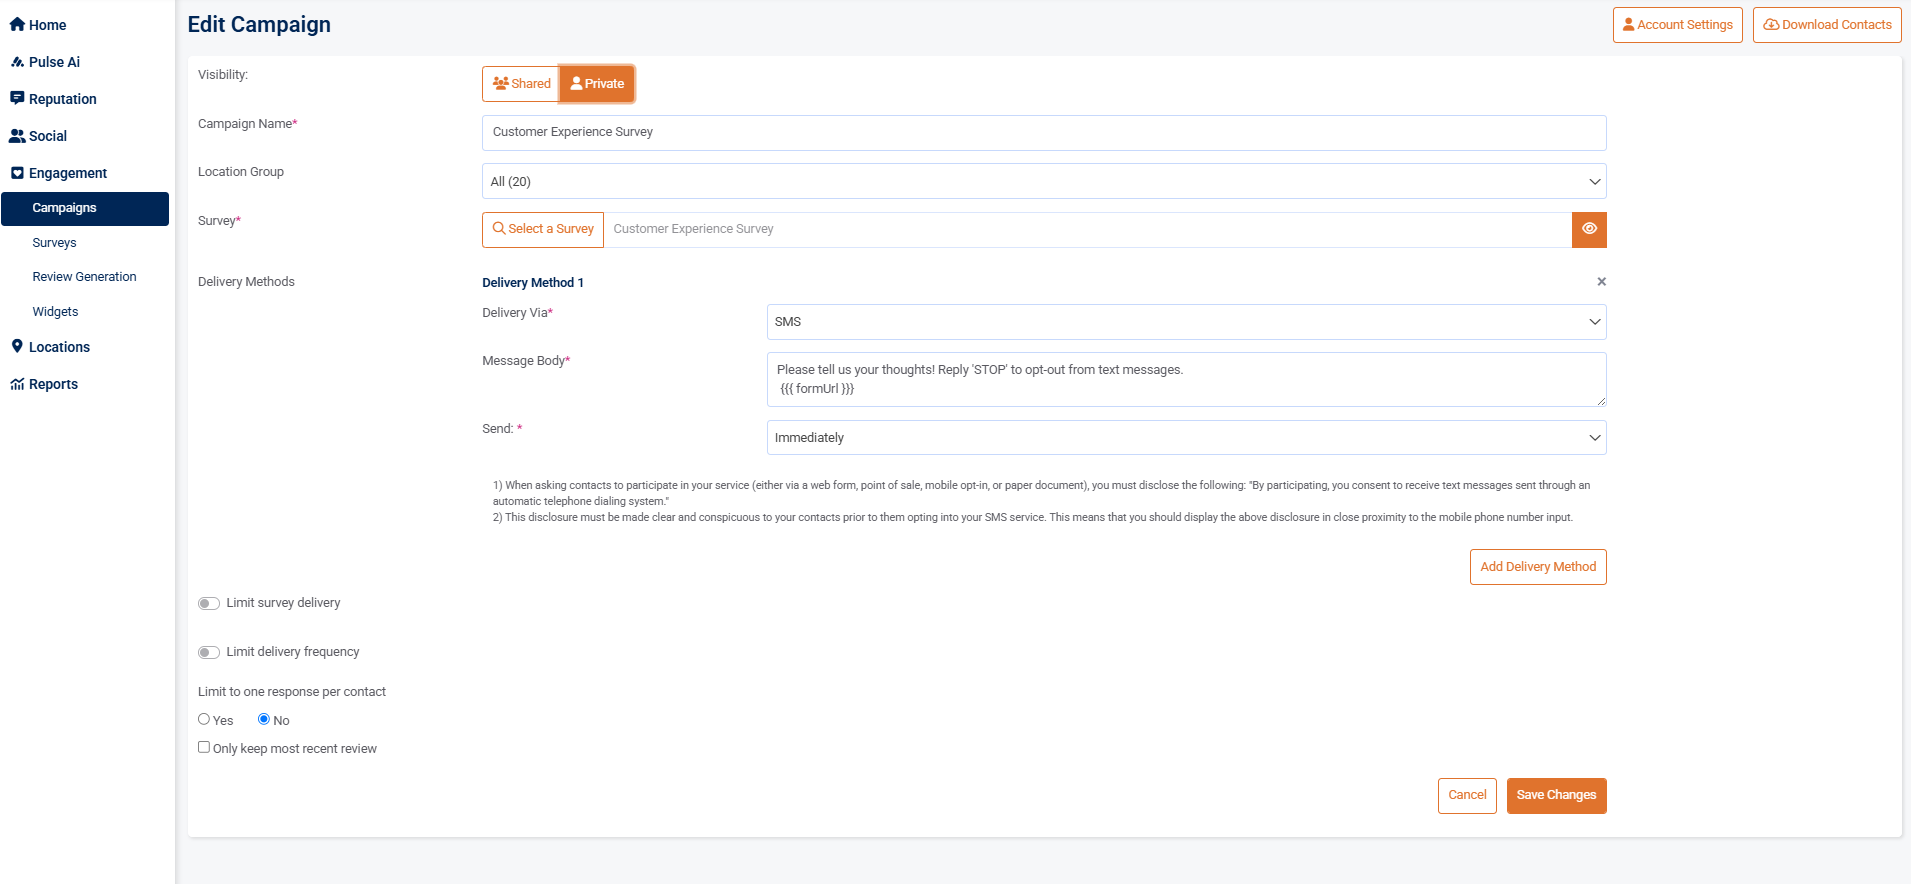The height and width of the screenshot is (884, 1911).
Task: Click Add Delivery Method button
Action: coord(1537,567)
